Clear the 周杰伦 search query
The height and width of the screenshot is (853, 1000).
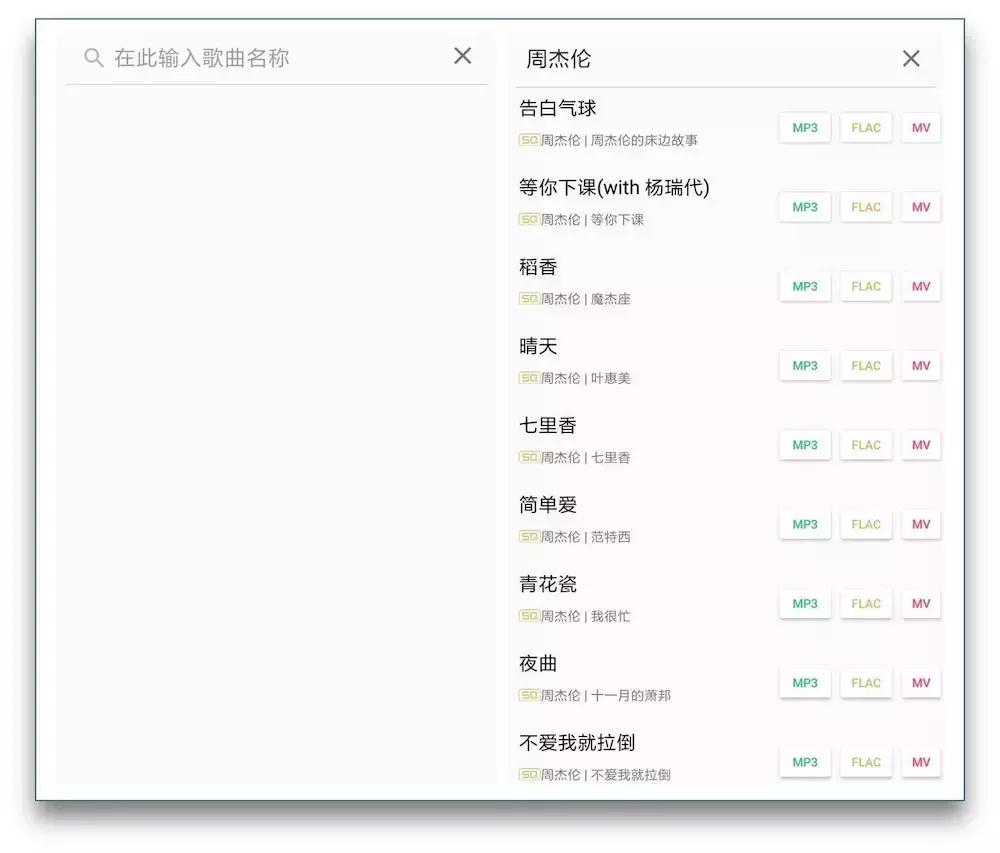[x=910, y=58]
